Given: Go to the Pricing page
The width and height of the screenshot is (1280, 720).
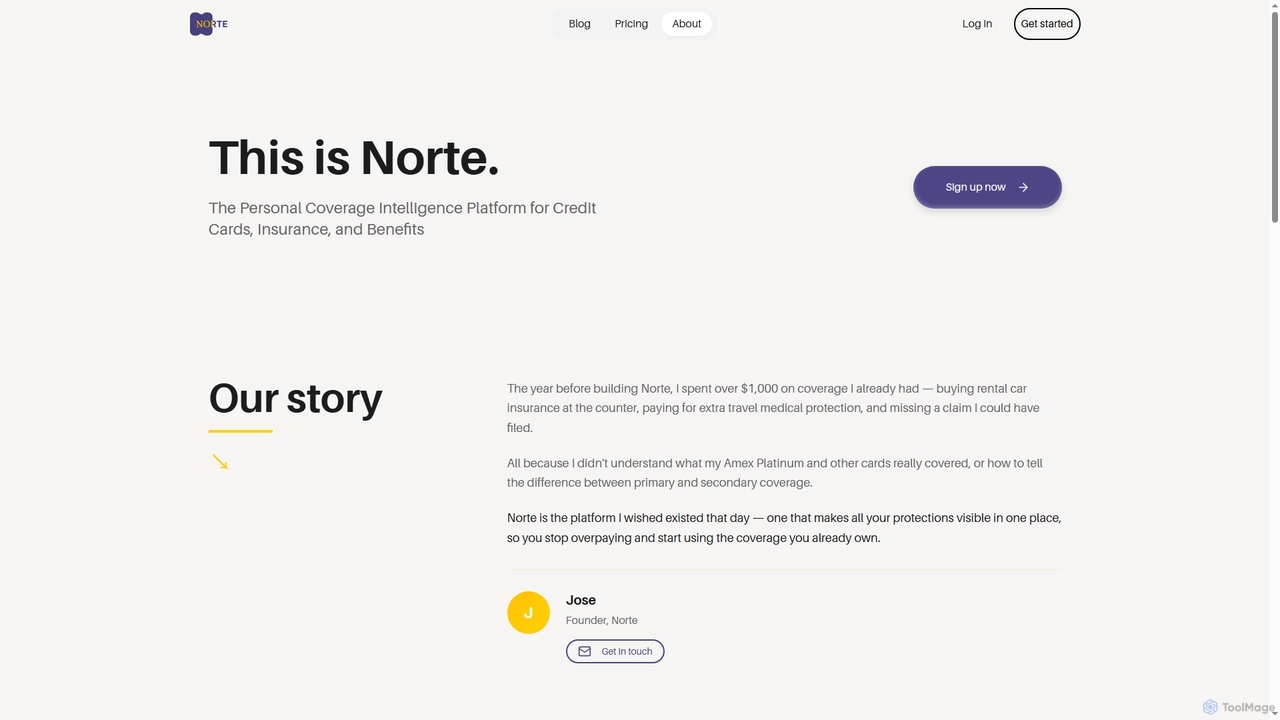Looking at the screenshot, I should point(631,24).
